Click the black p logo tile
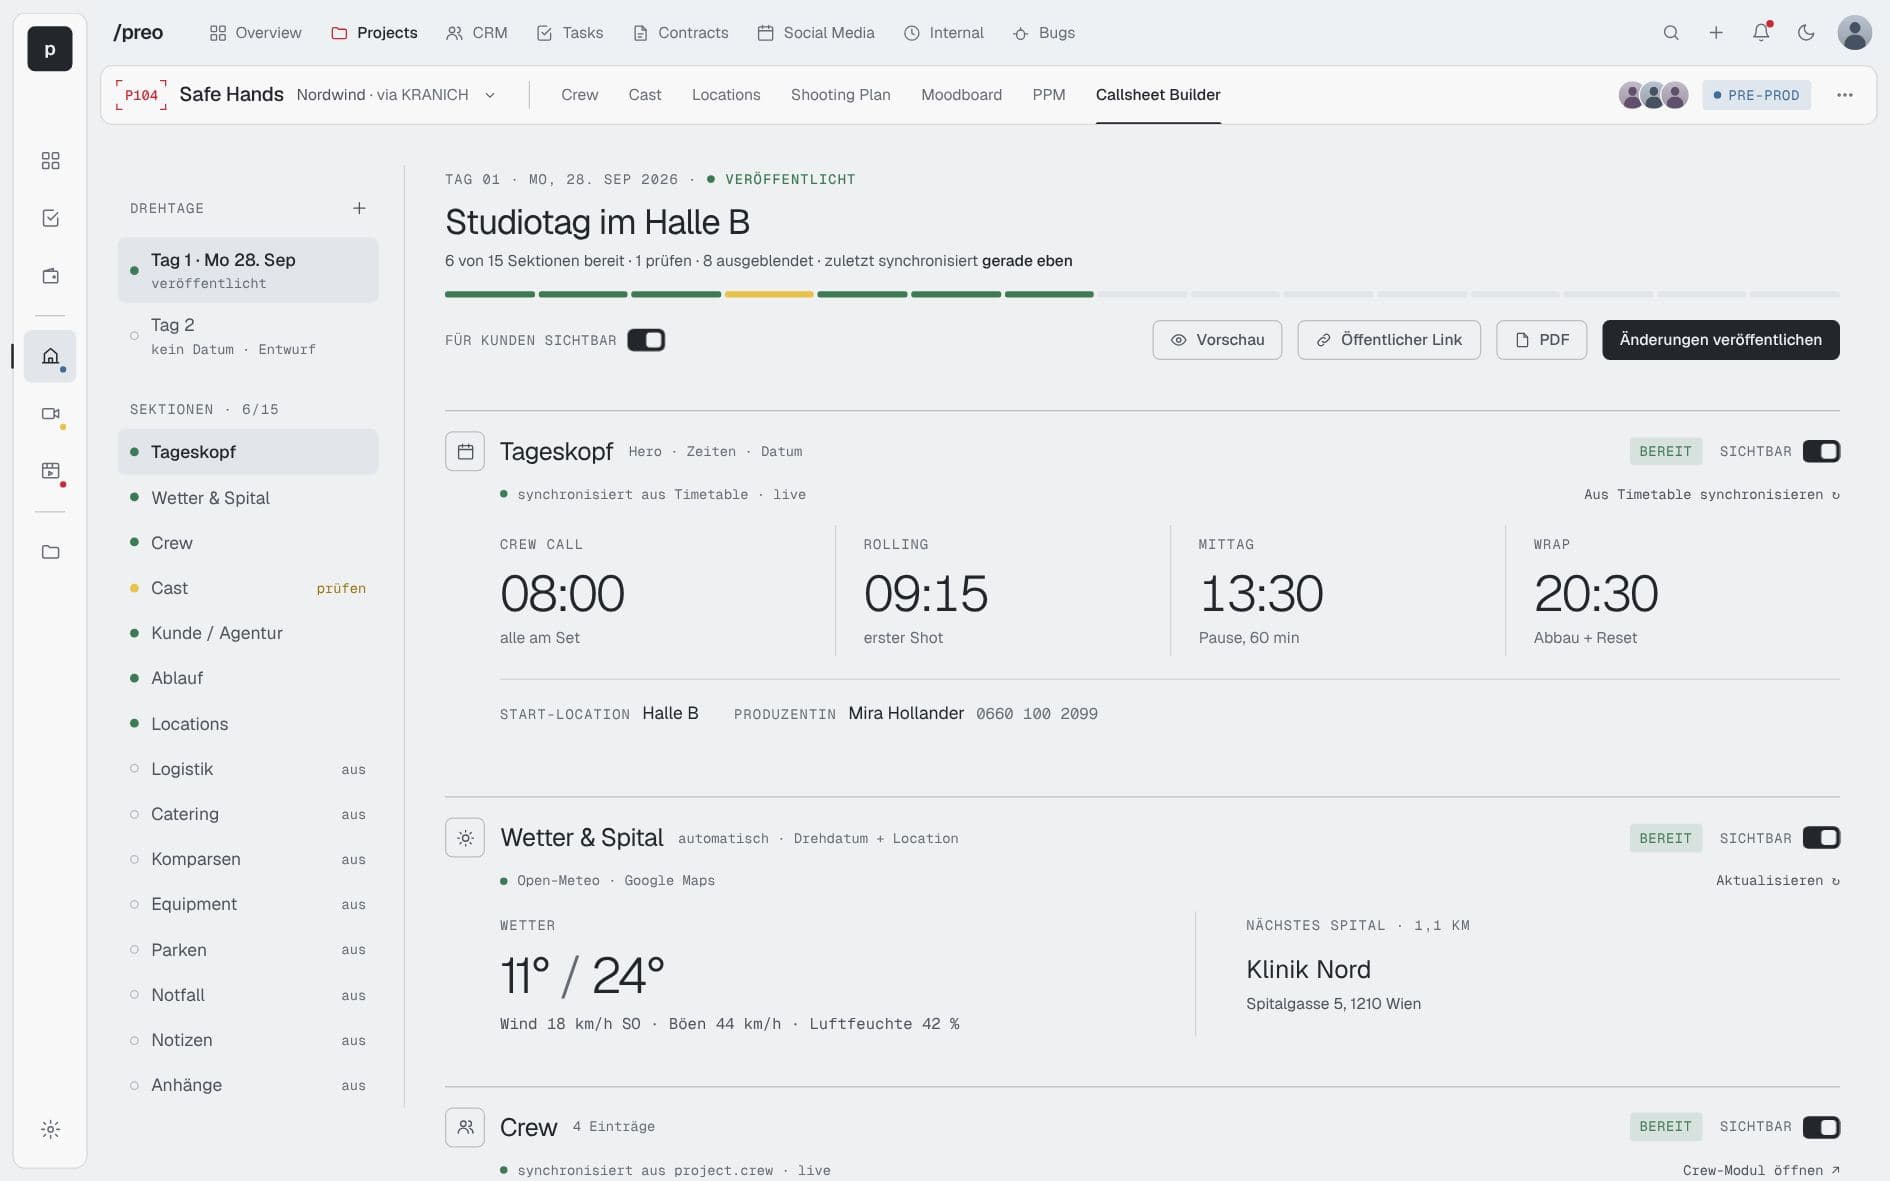Screen dimensions: 1890x1181 coord(50,49)
